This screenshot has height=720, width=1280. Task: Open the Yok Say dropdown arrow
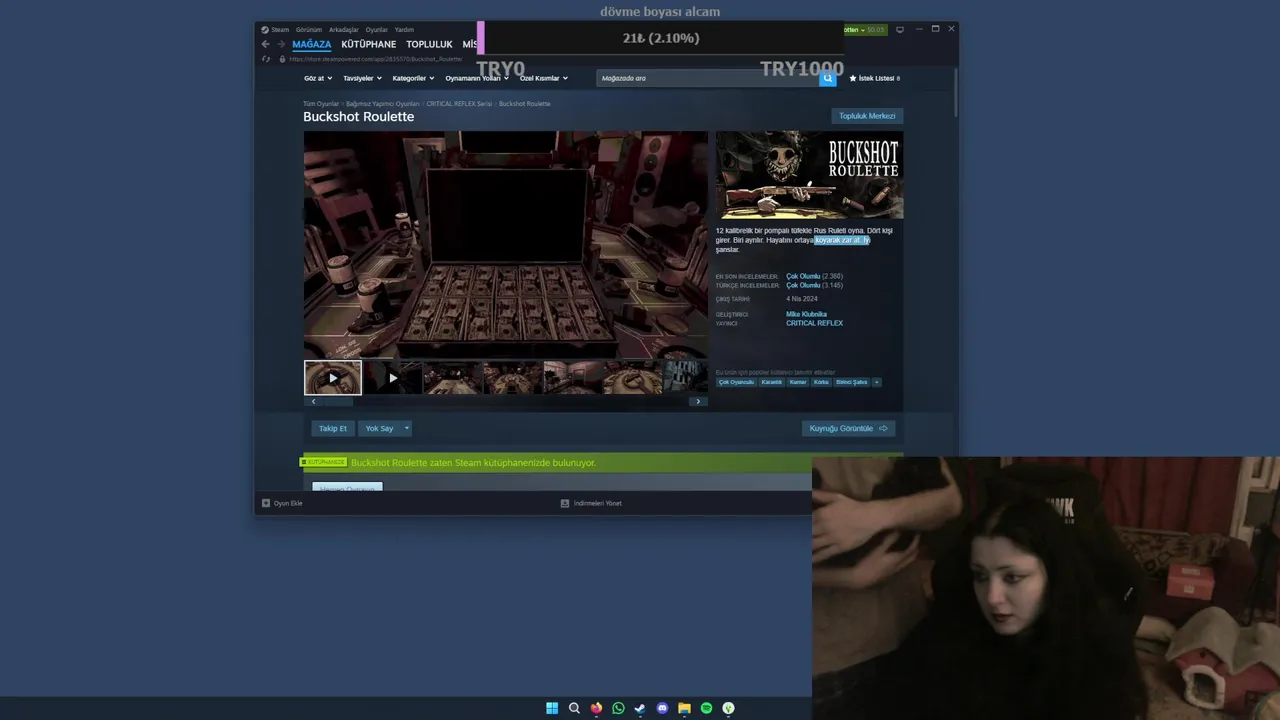(406, 428)
